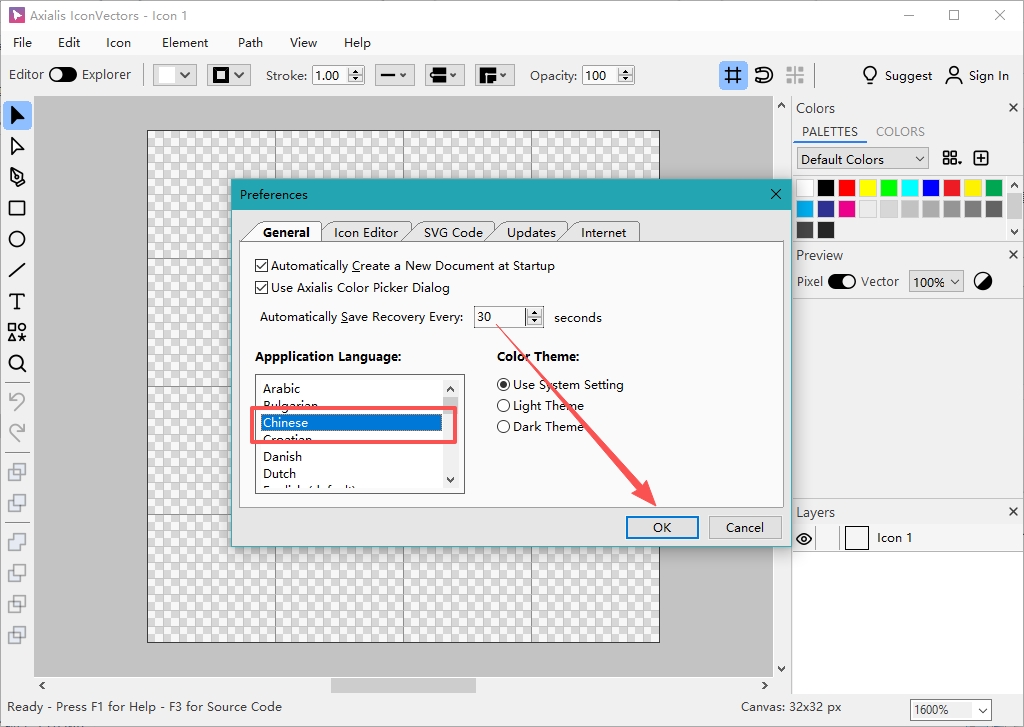Click the first overlapping squares path icon below Redo
The image size is (1024, 727).
pos(17,472)
